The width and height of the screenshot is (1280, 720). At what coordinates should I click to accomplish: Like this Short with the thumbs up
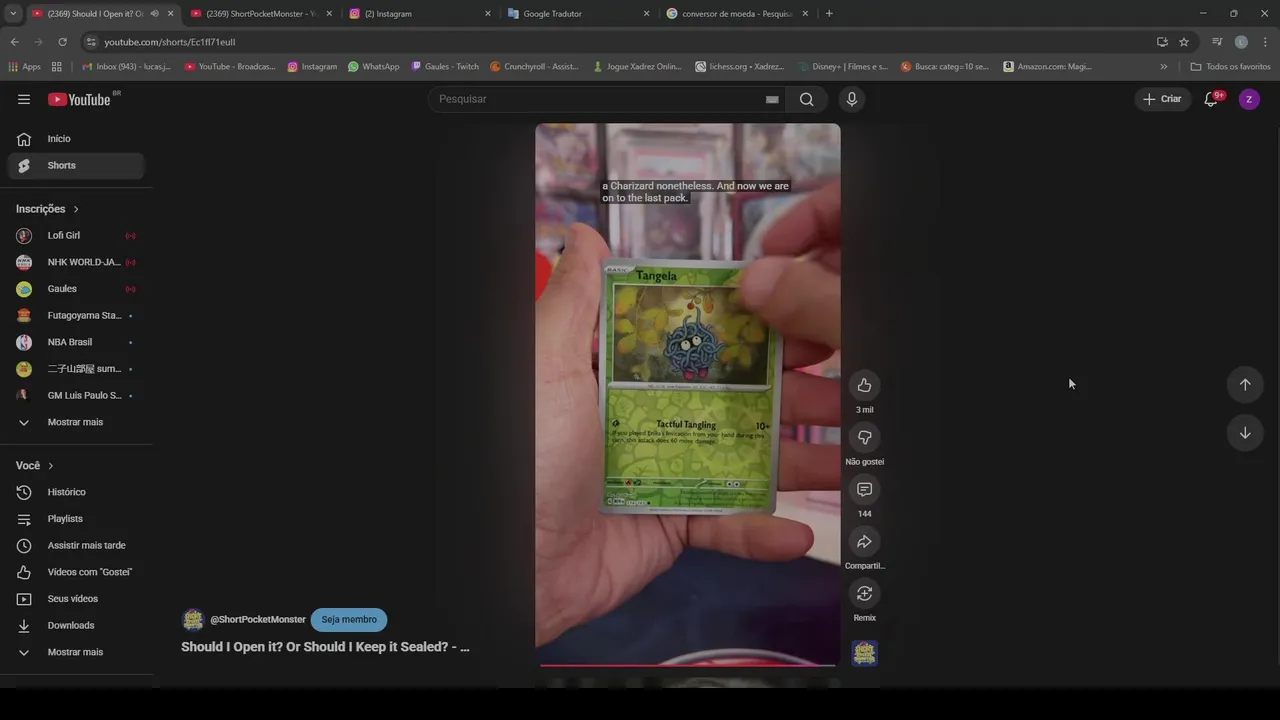coord(864,386)
